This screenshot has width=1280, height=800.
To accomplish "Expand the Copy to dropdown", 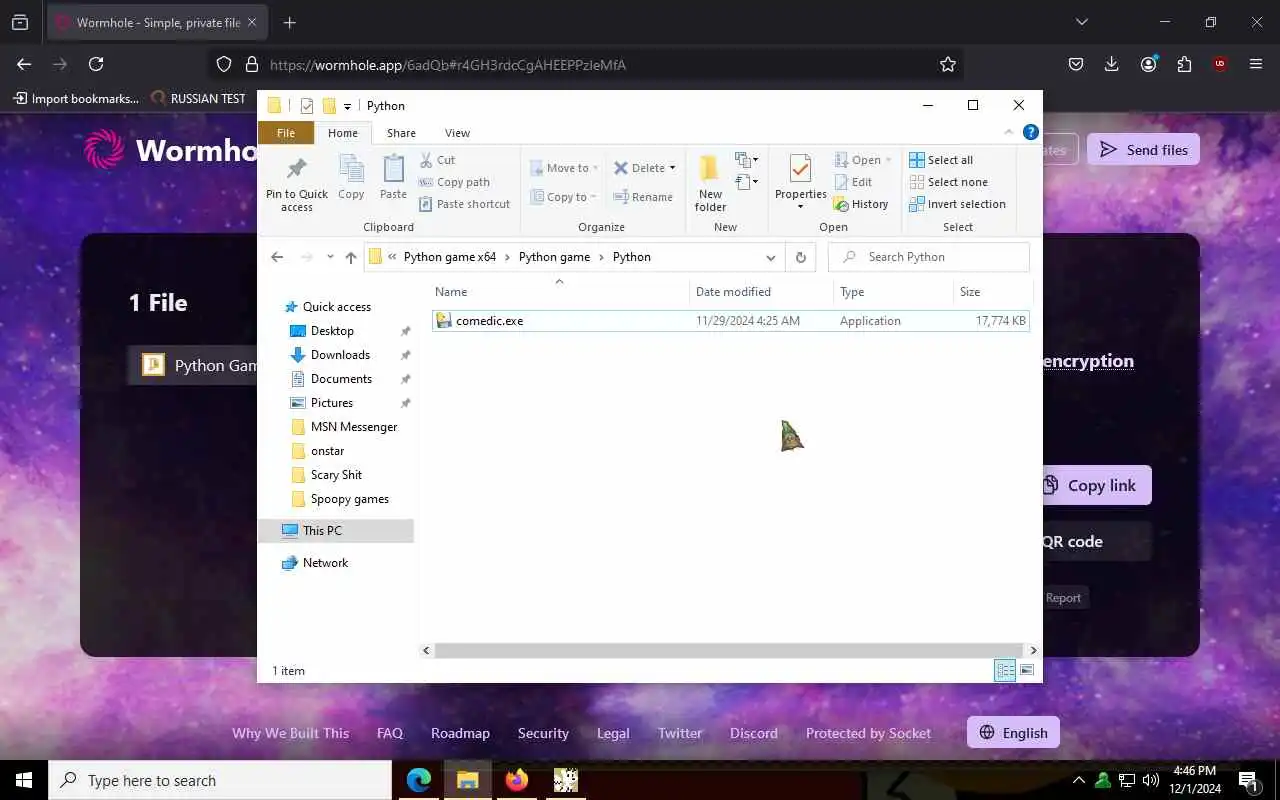I will [x=593, y=197].
